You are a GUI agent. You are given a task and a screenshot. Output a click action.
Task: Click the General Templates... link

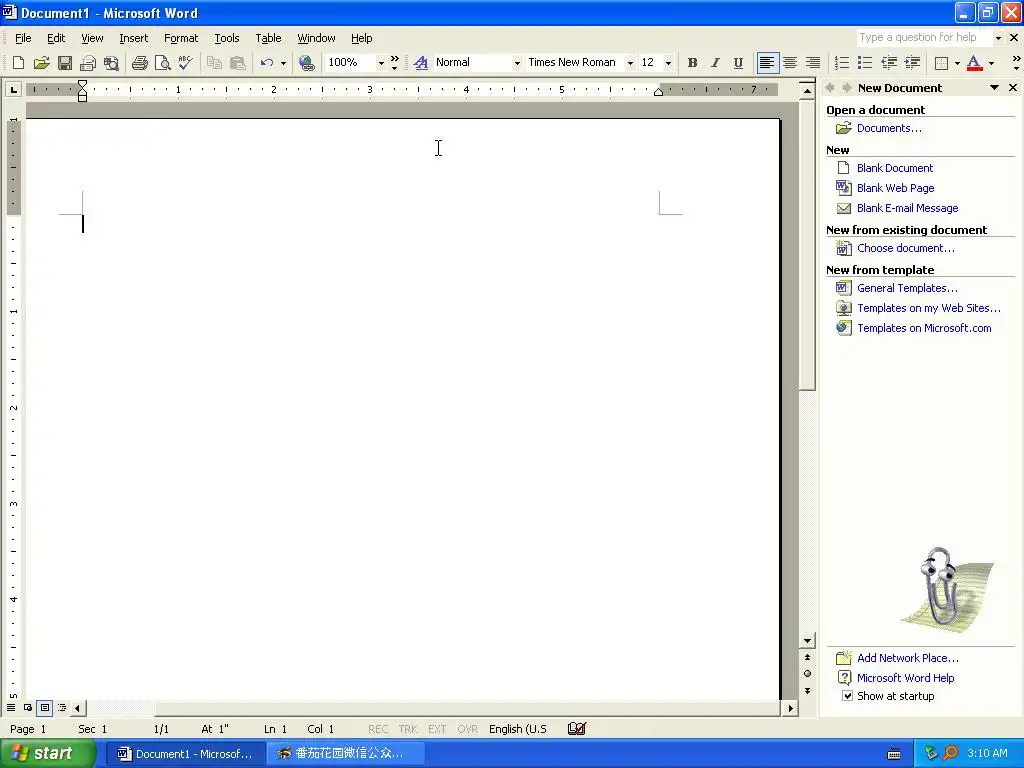pyautogui.click(x=907, y=288)
